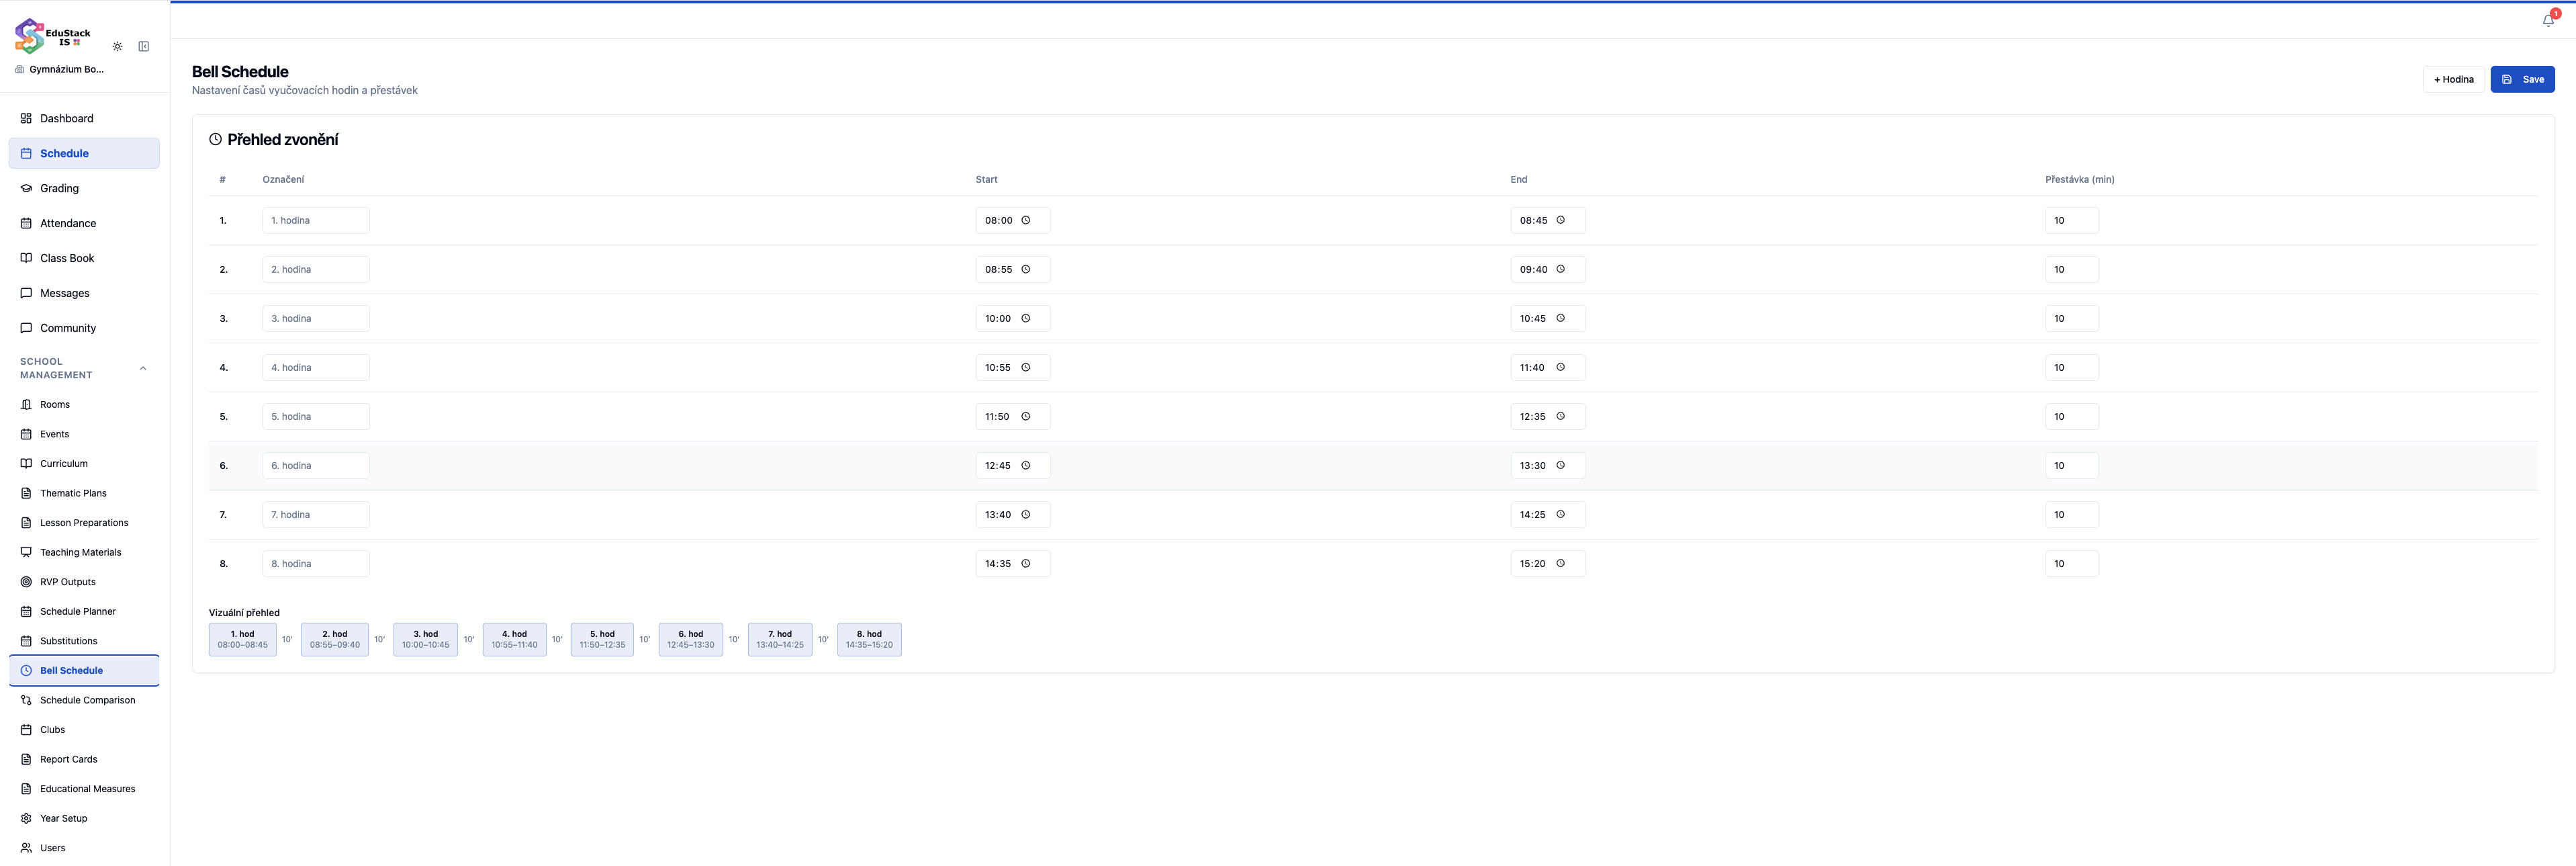The width and height of the screenshot is (2576, 866).
Task: Edit break minutes for lesson 1
Action: pyautogui.click(x=2072, y=220)
